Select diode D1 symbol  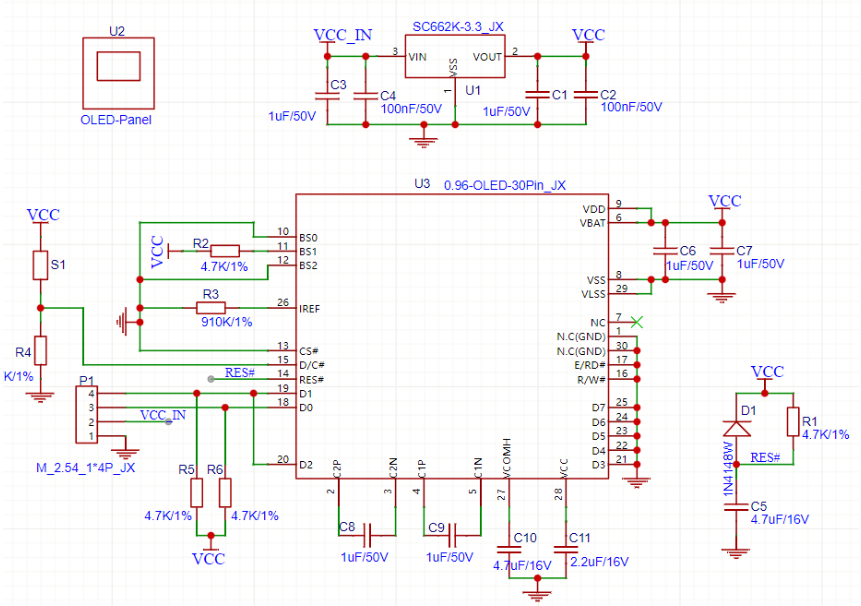737,427
